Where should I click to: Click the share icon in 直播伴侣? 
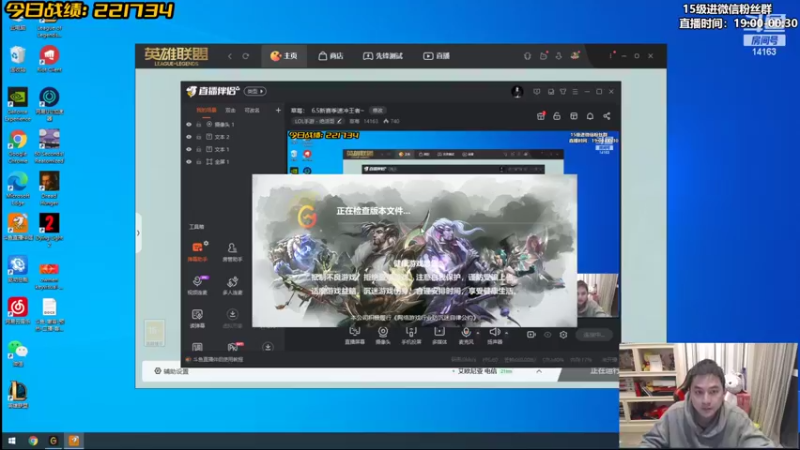pyautogui.click(x=607, y=116)
